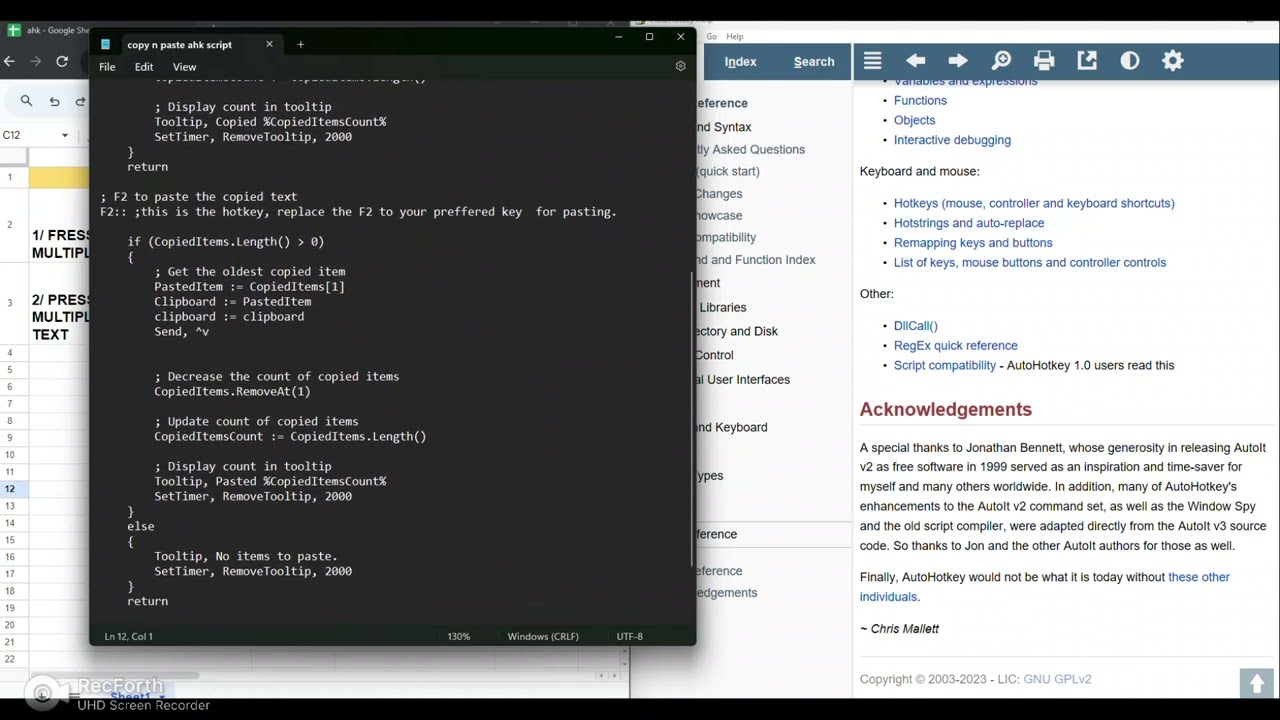
Task: Select 'nd Syntax' item in help sidebar
Action: 724,127
